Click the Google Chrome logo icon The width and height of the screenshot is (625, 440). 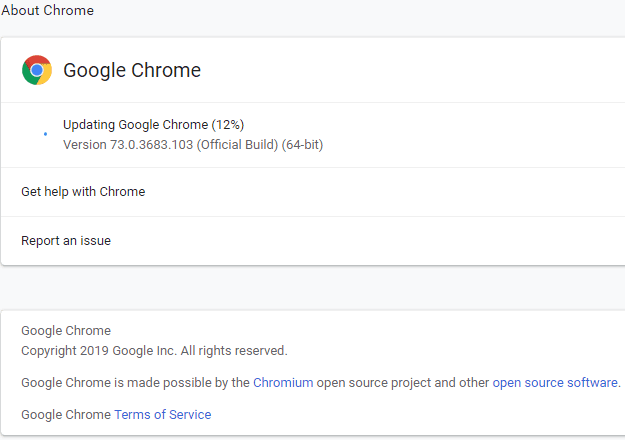(x=37, y=70)
